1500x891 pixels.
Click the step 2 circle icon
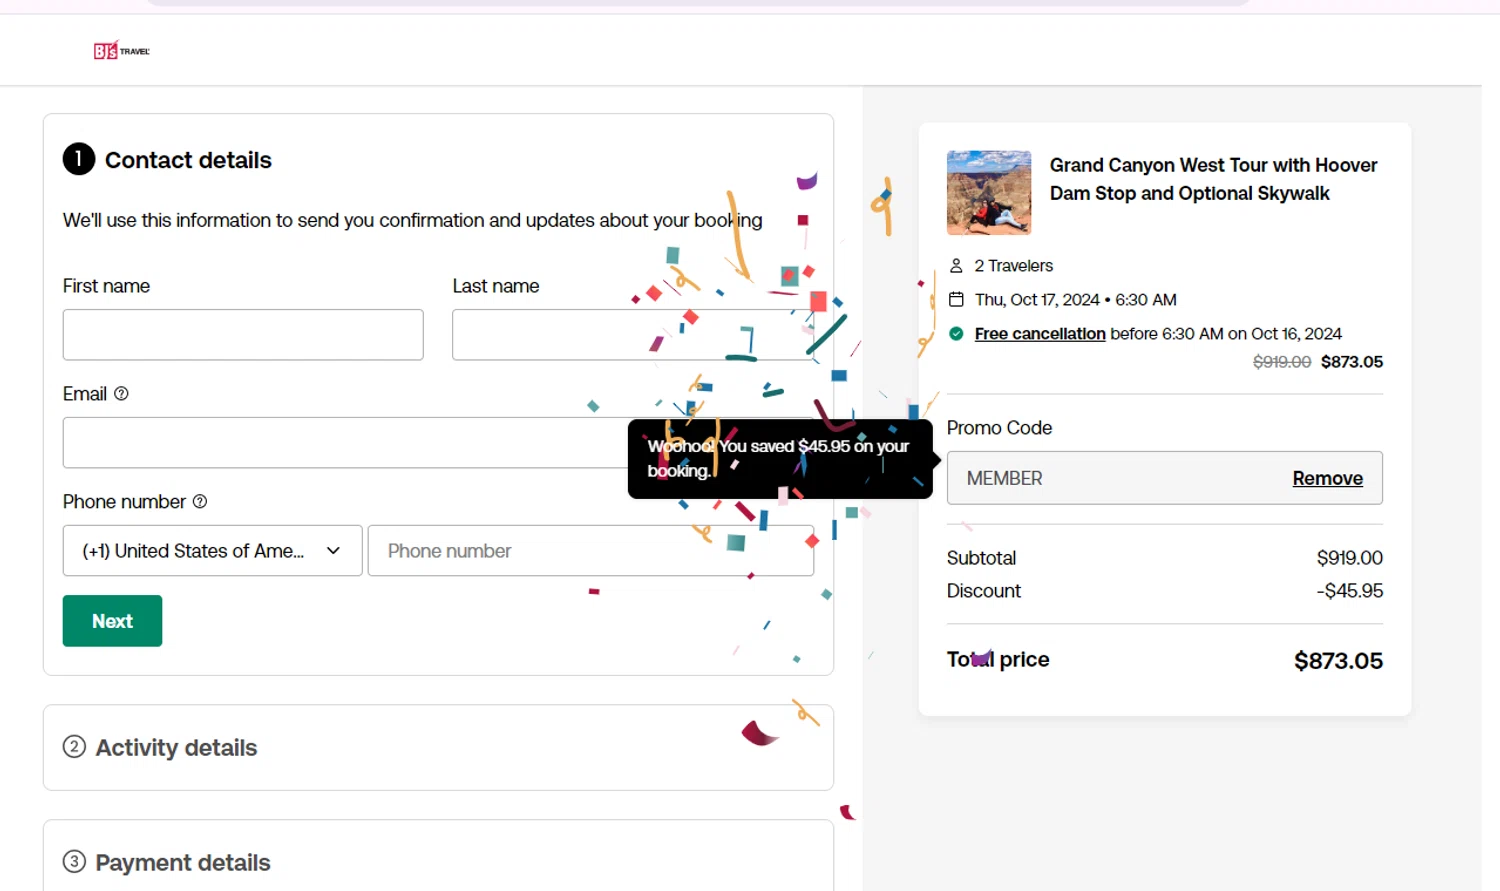(x=74, y=747)
